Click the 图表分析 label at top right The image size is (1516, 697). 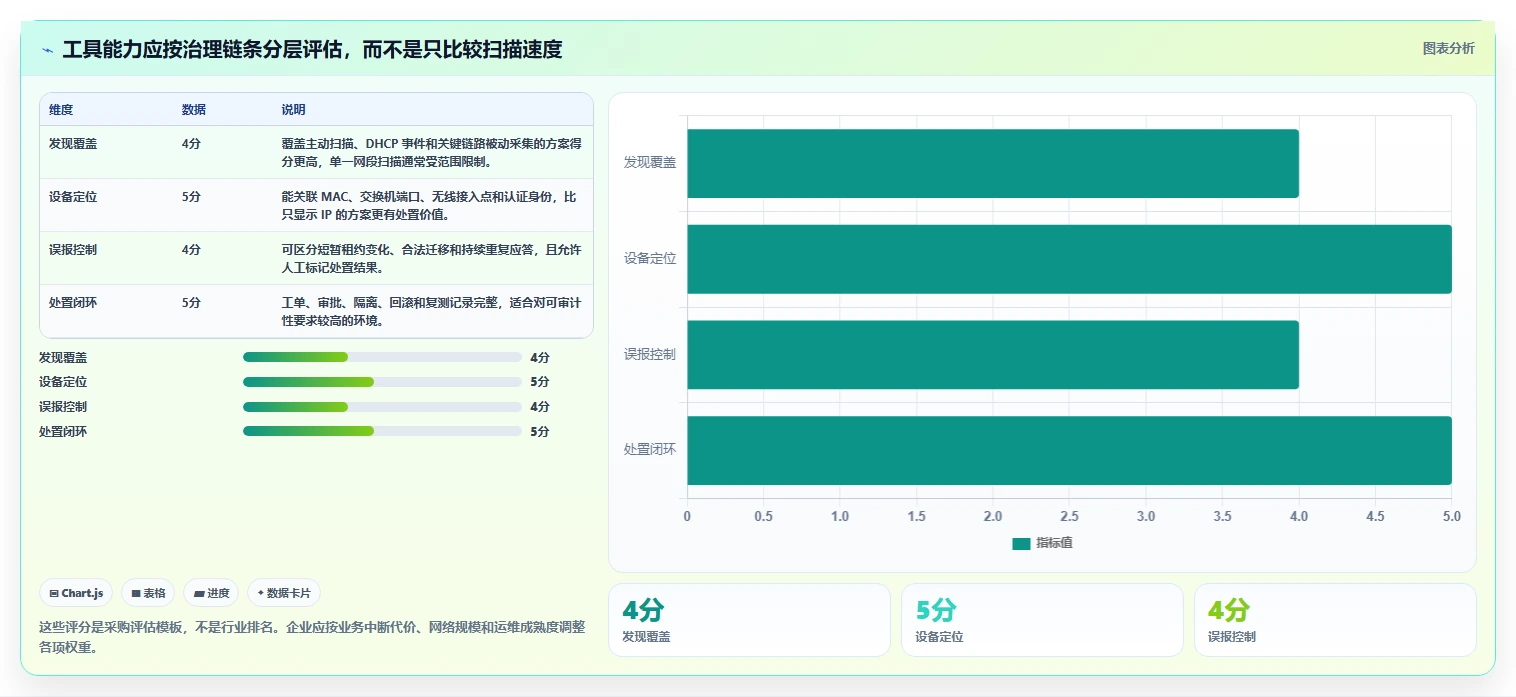[x=1448, y=48]
